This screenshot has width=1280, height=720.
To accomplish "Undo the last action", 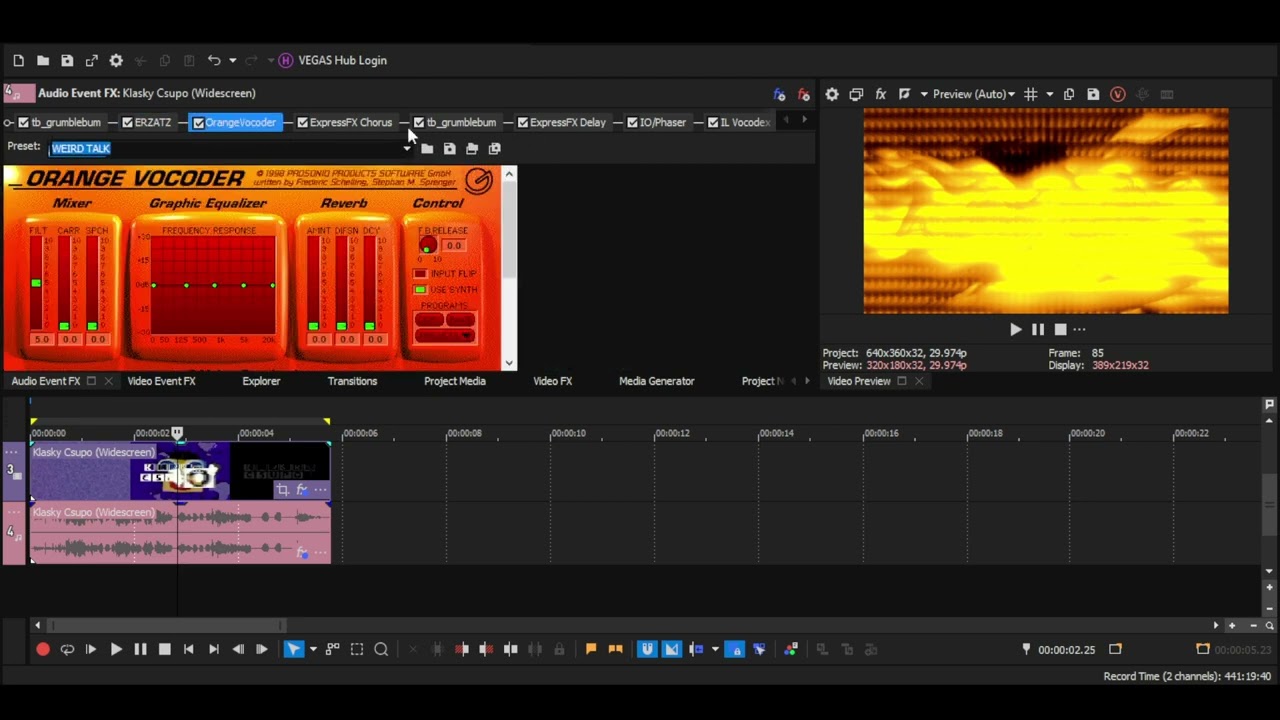I will pos(213,61).
